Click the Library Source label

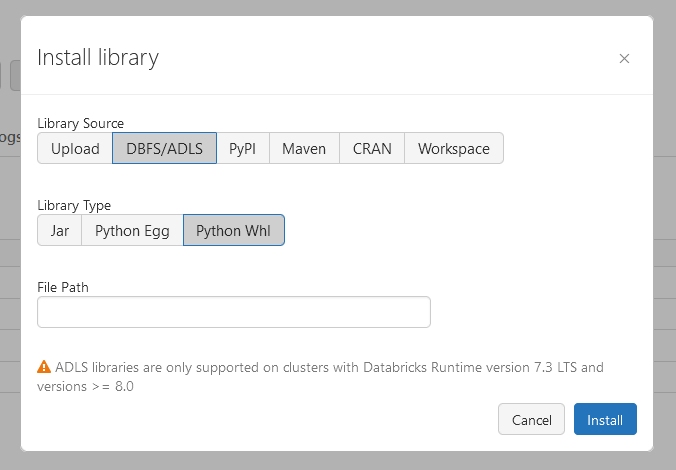(x=80, y=123)
